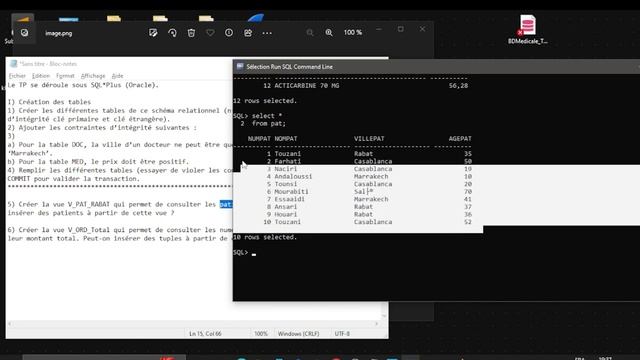
Task: Click the Bloc-notes window title icon
Action: tap(13, 64)
